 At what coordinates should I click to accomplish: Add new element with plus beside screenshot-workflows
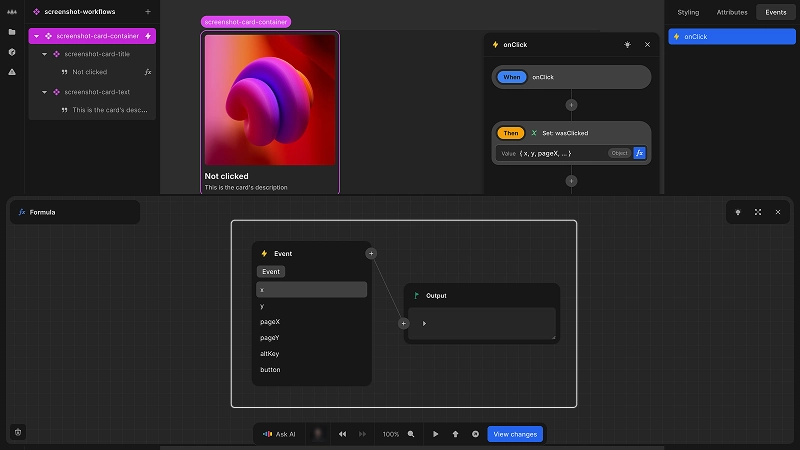click(148, 11)
